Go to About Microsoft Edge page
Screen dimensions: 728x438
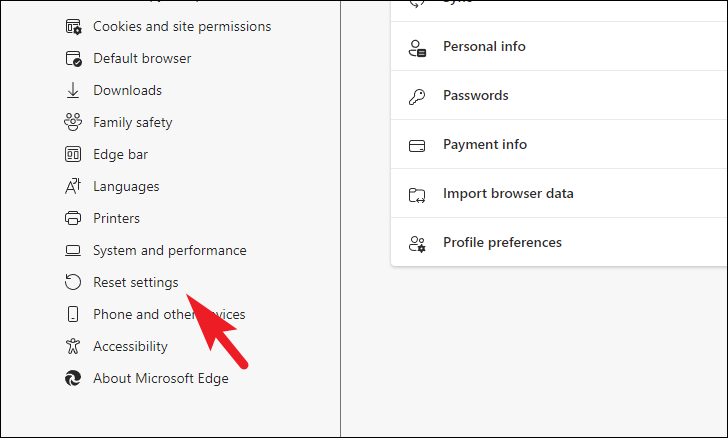click(160, 378)
